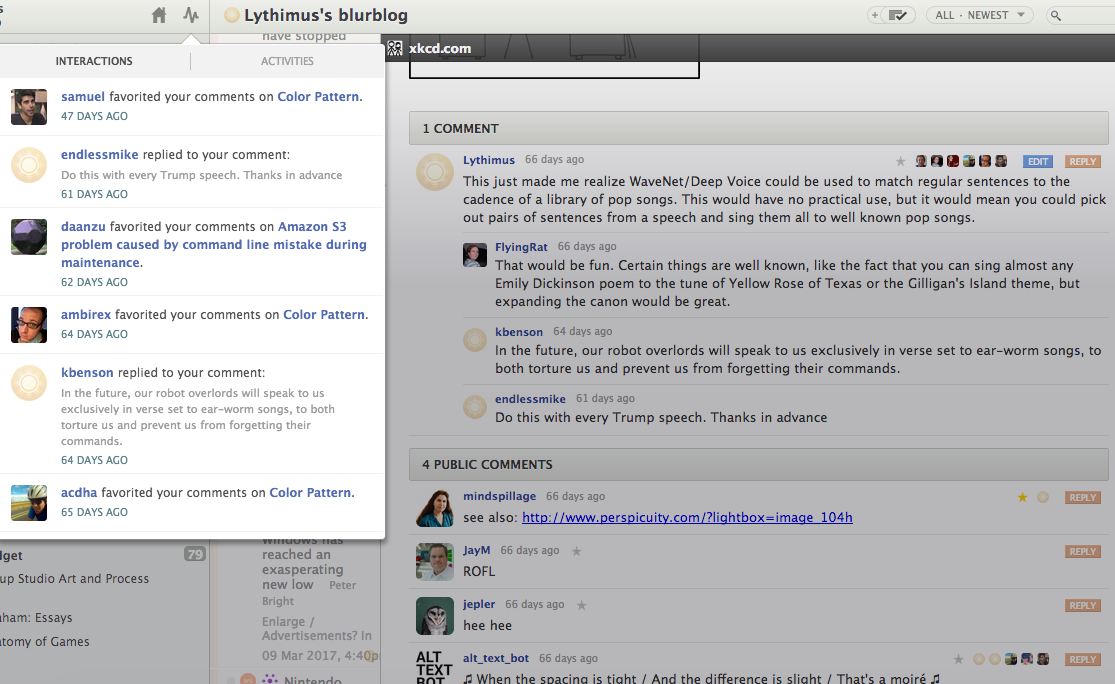Open jepler username link

(479, 604)
